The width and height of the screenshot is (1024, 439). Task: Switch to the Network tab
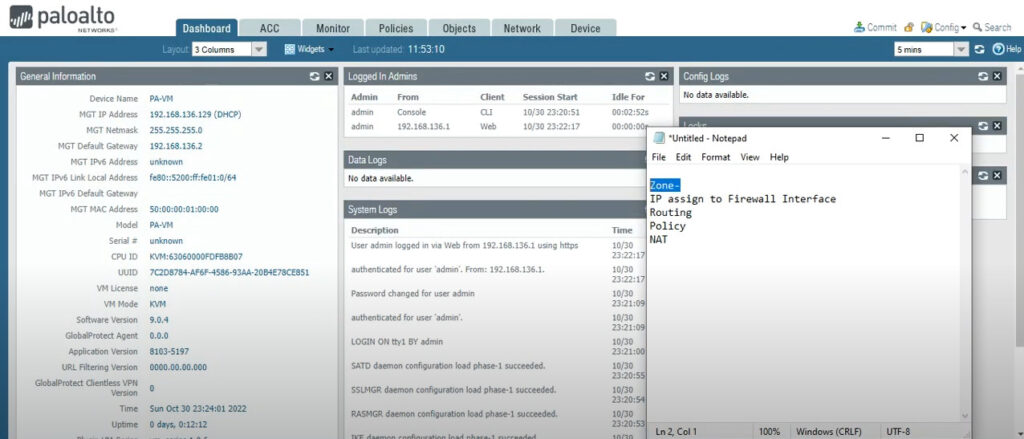pos(522,28)
